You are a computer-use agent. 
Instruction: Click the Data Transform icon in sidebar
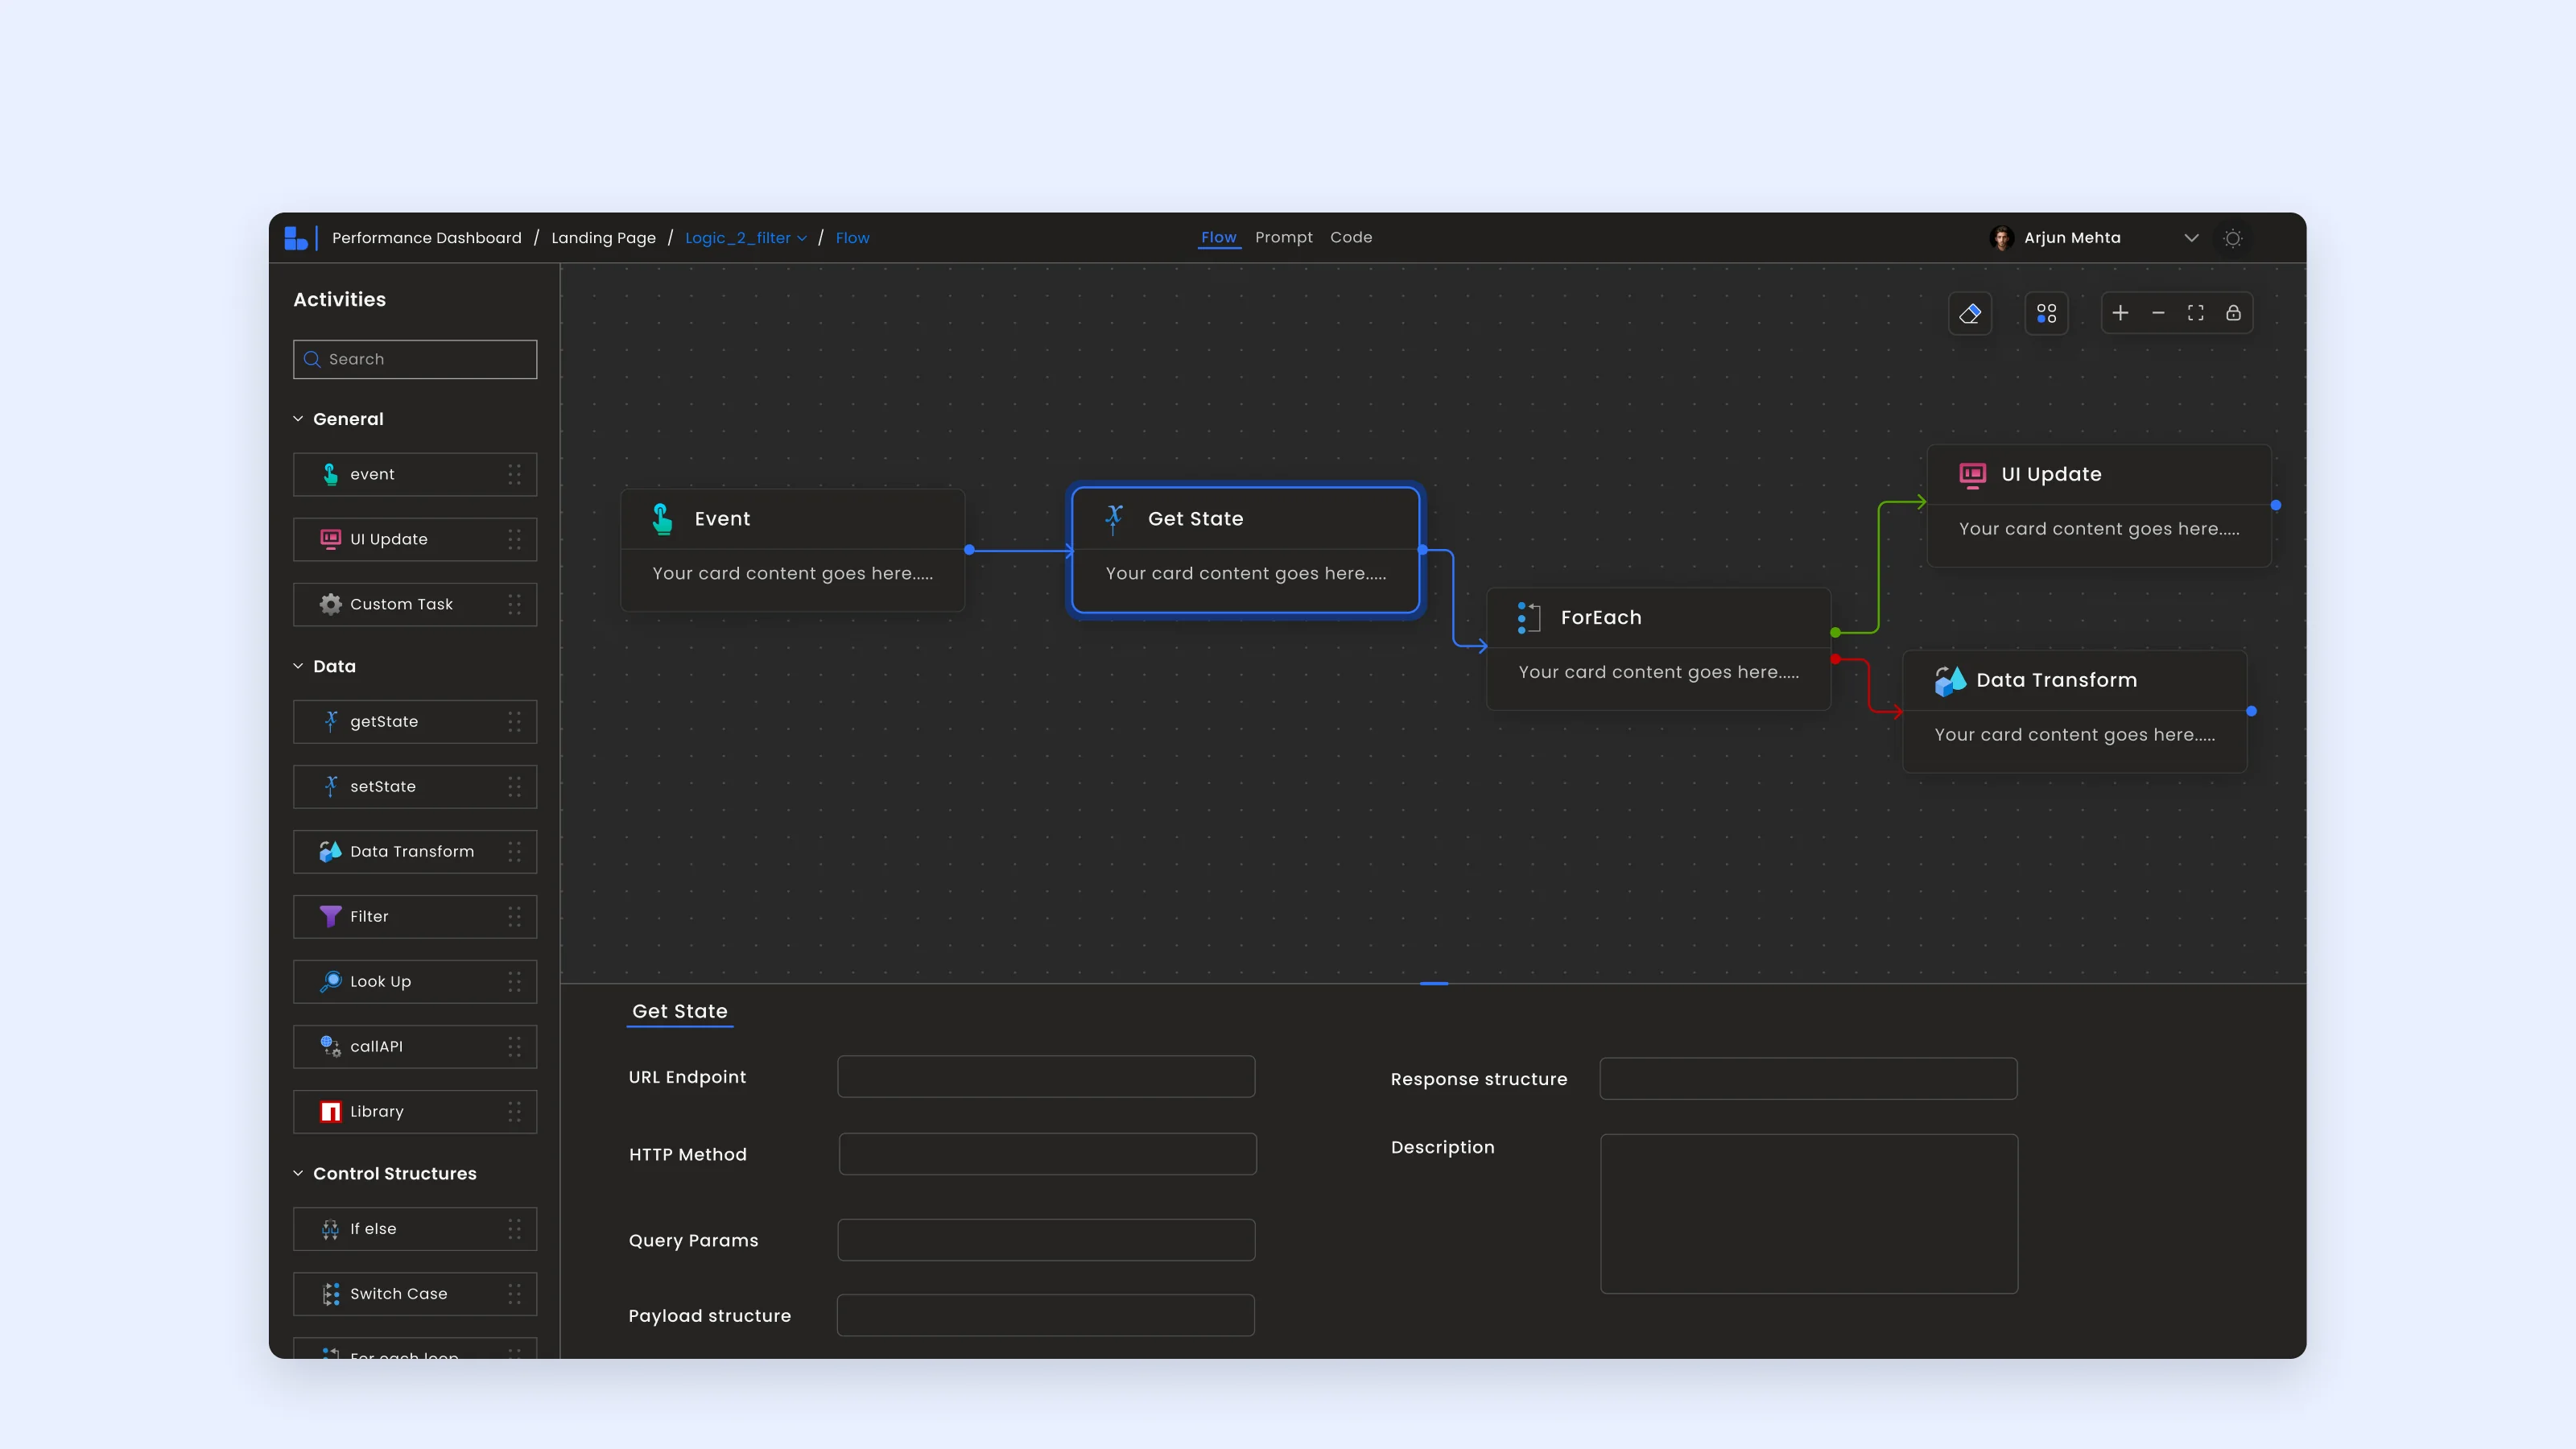(x=330, y=851)
